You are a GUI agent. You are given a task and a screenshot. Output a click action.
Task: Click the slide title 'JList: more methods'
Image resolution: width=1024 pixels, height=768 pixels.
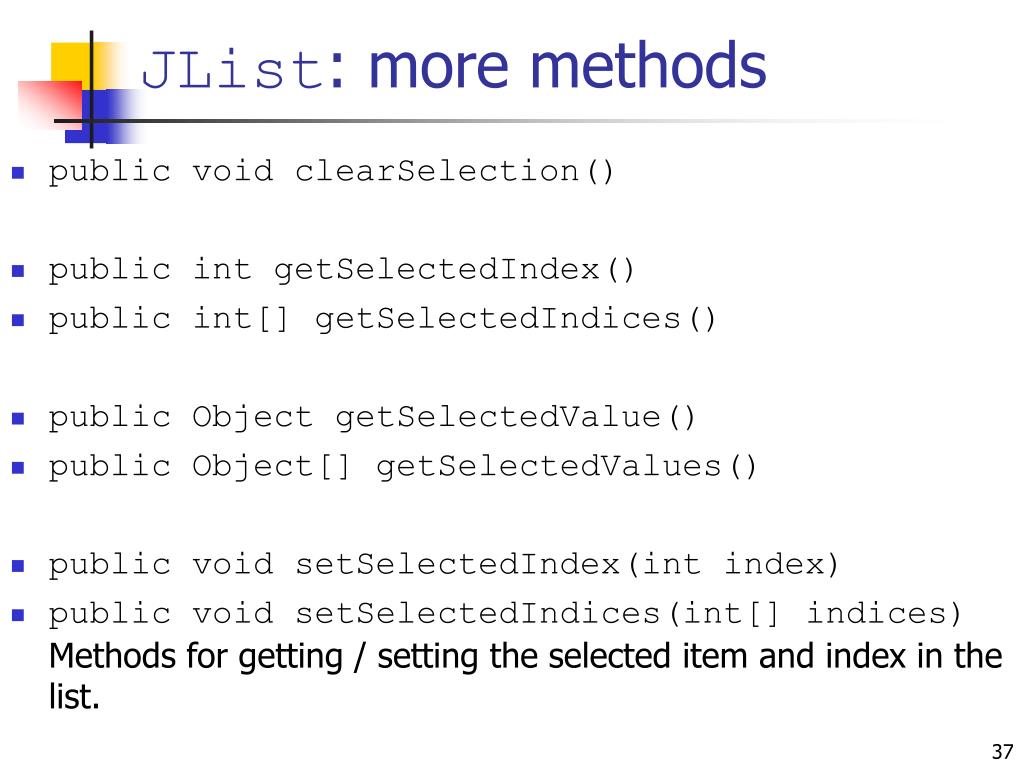click(454, 67)
